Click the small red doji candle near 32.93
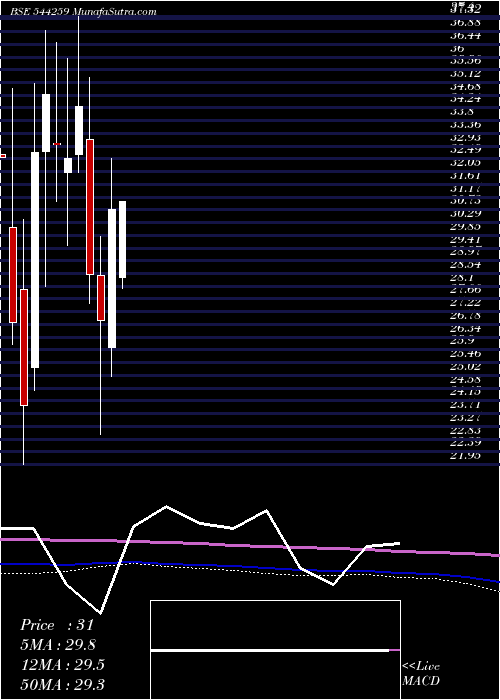 [57, 144]
